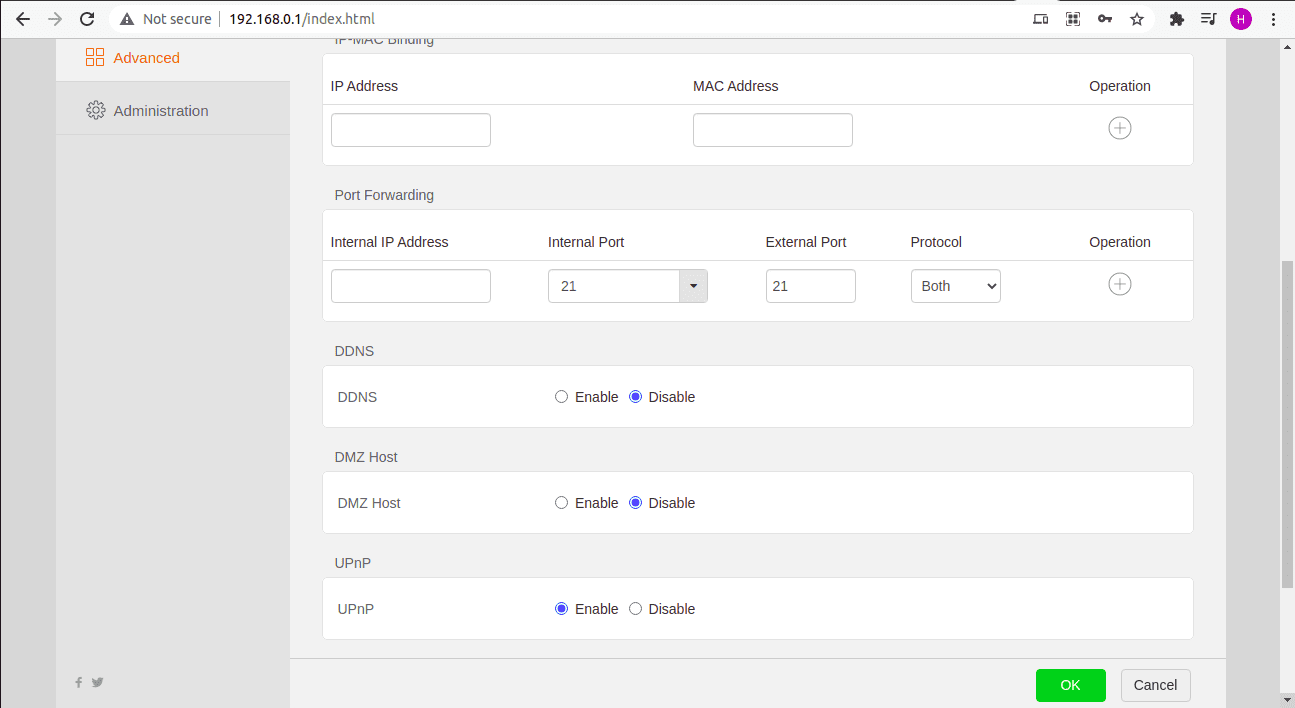Click the browser extensions puzzle icon
The image size is (1295, 708).
pyautogui.click(x=1176, y=18)
